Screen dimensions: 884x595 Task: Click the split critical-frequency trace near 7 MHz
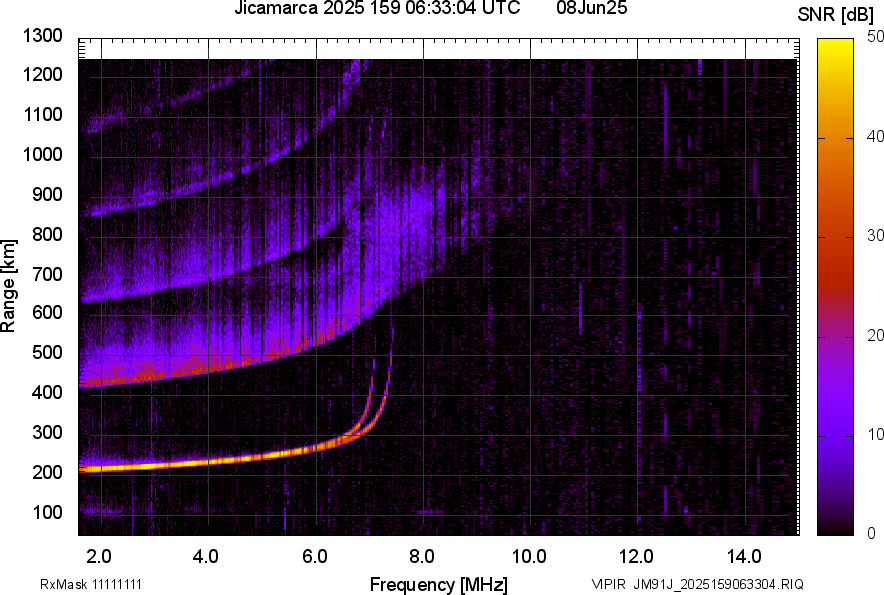click(x=377, y=397)
